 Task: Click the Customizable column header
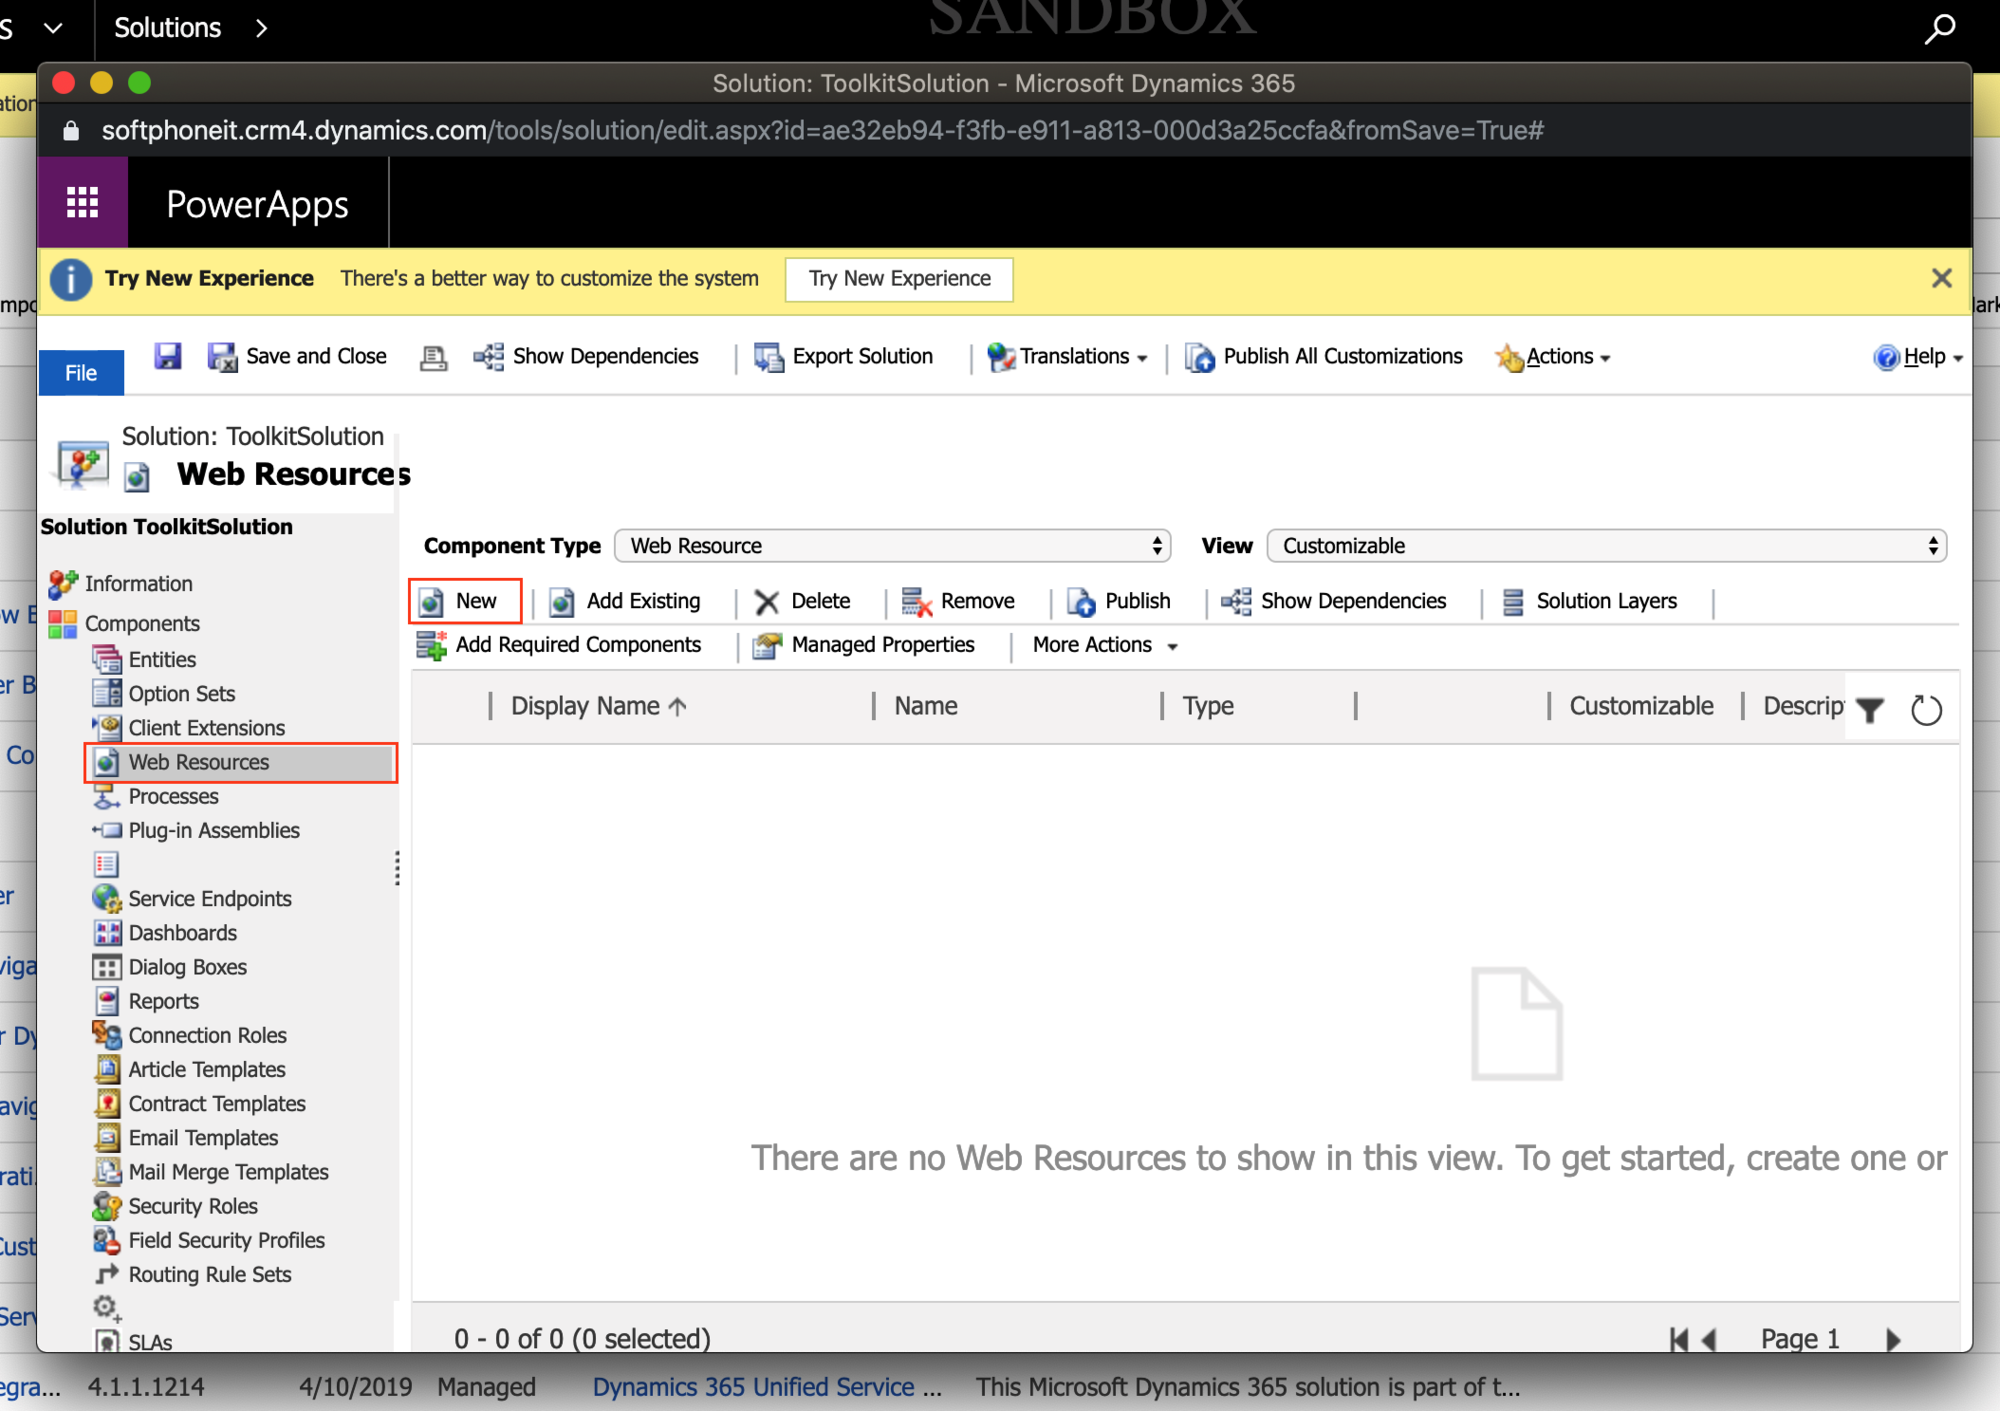1641,706
